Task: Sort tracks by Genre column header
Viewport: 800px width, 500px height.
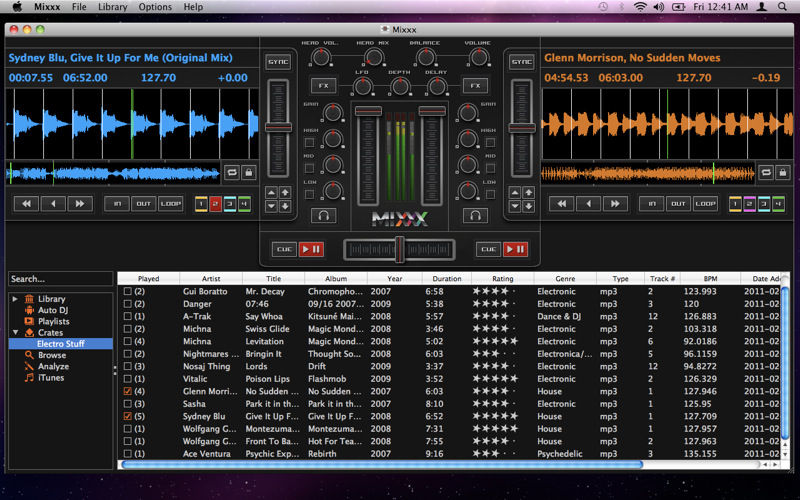Action: [x=565, y=279]
